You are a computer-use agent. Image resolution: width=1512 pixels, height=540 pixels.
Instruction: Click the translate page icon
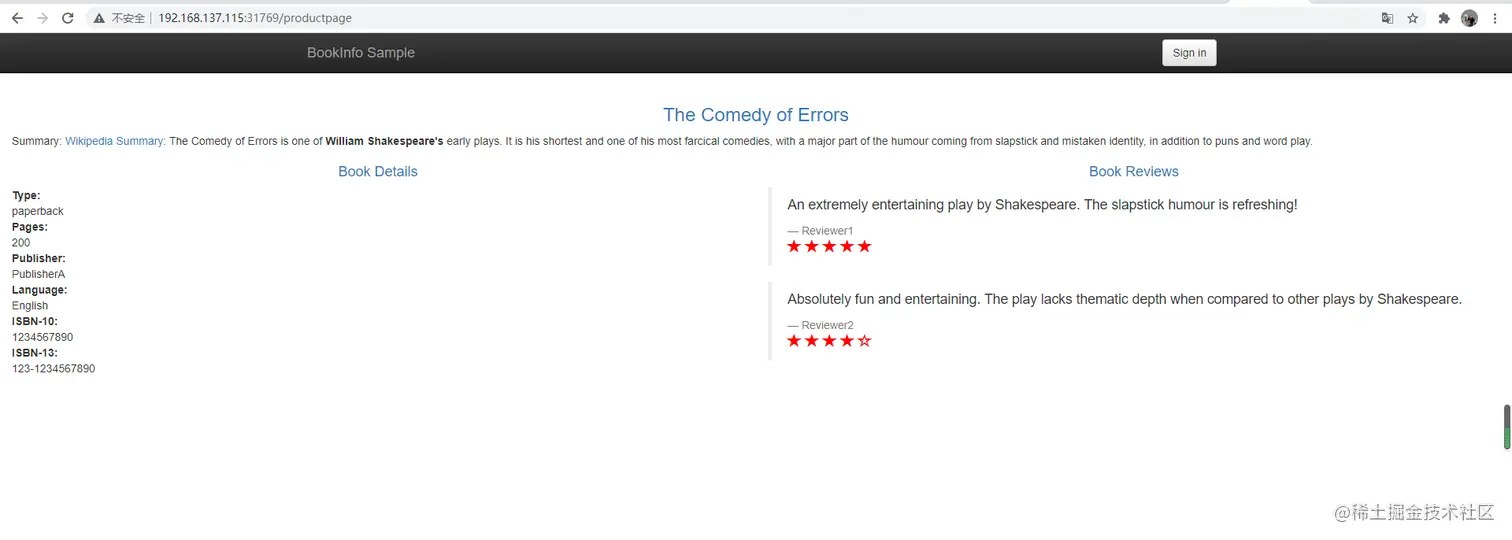coord(1387,18)
